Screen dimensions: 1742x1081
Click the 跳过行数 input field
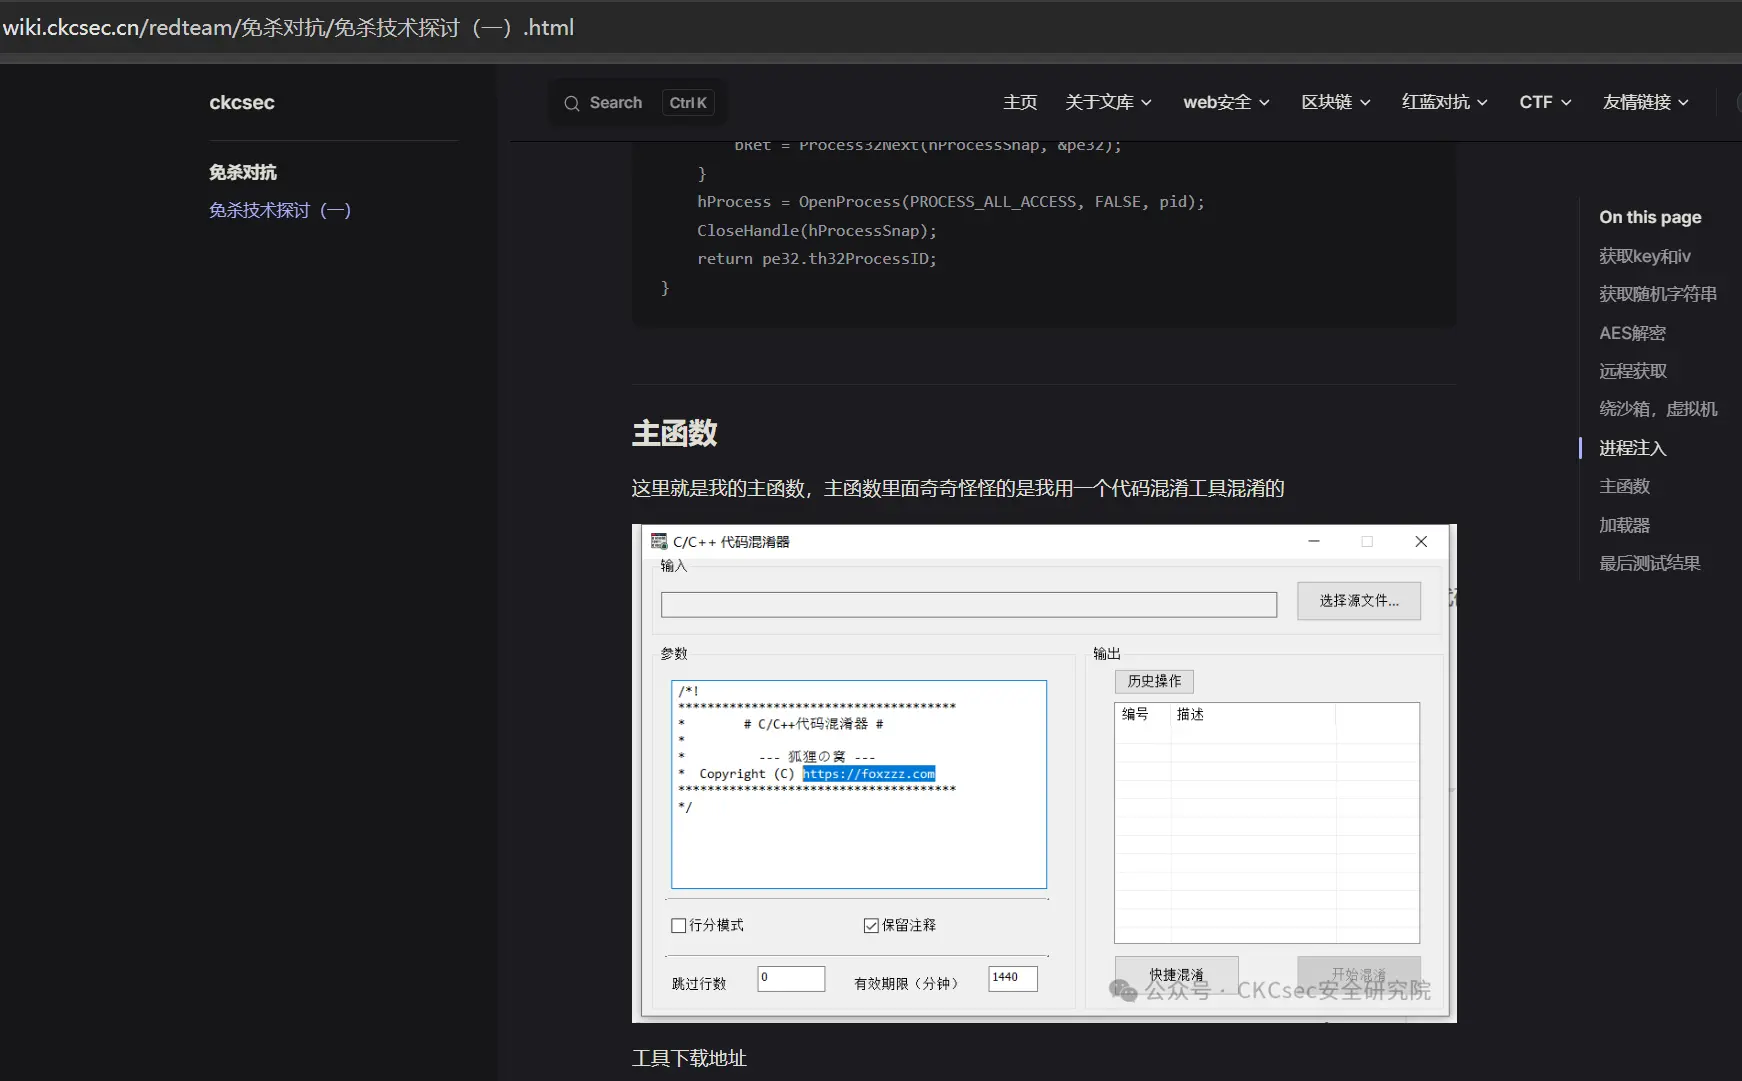point(791,979)
